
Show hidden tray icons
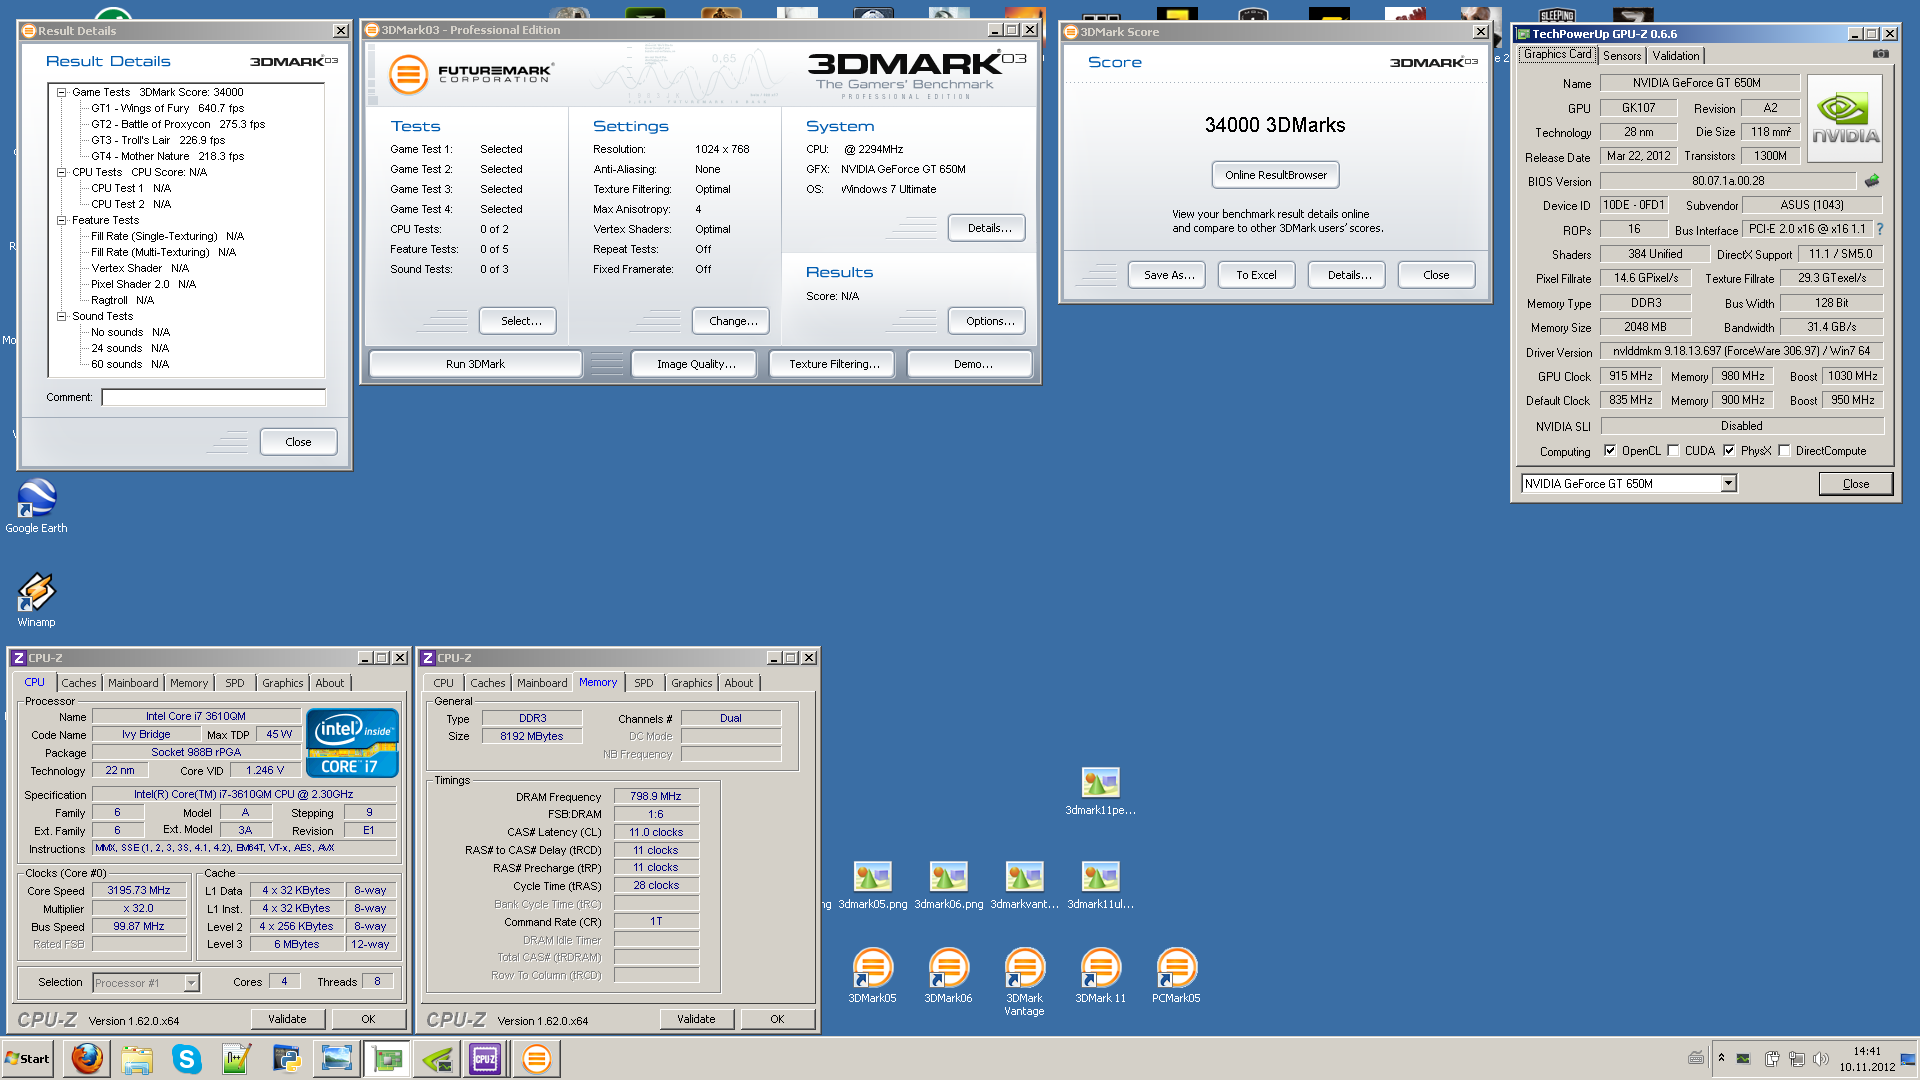(1721, 1058)
